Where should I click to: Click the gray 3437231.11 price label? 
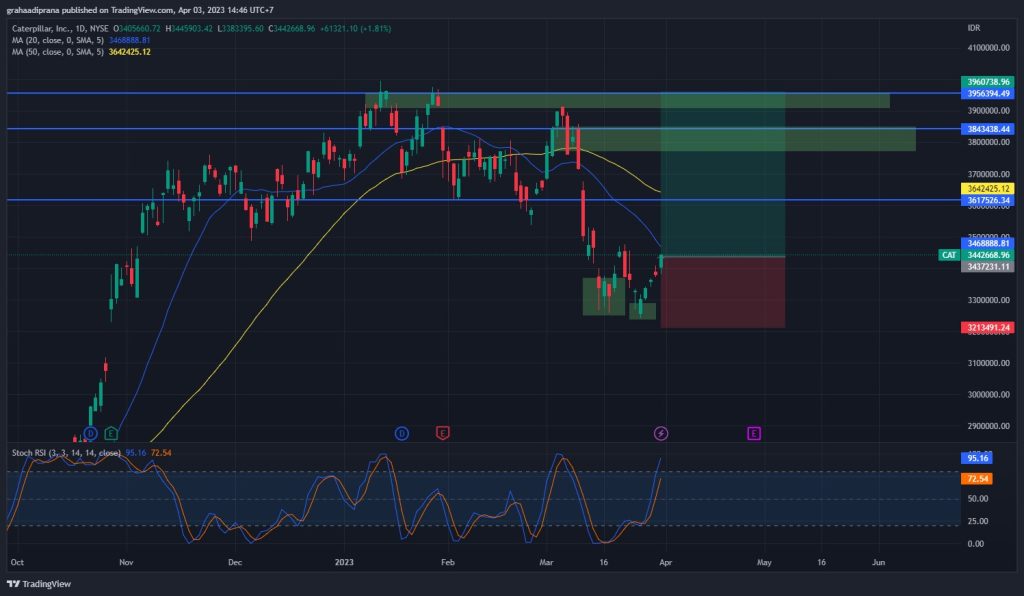pyautogui.click(x=987, y=267)
